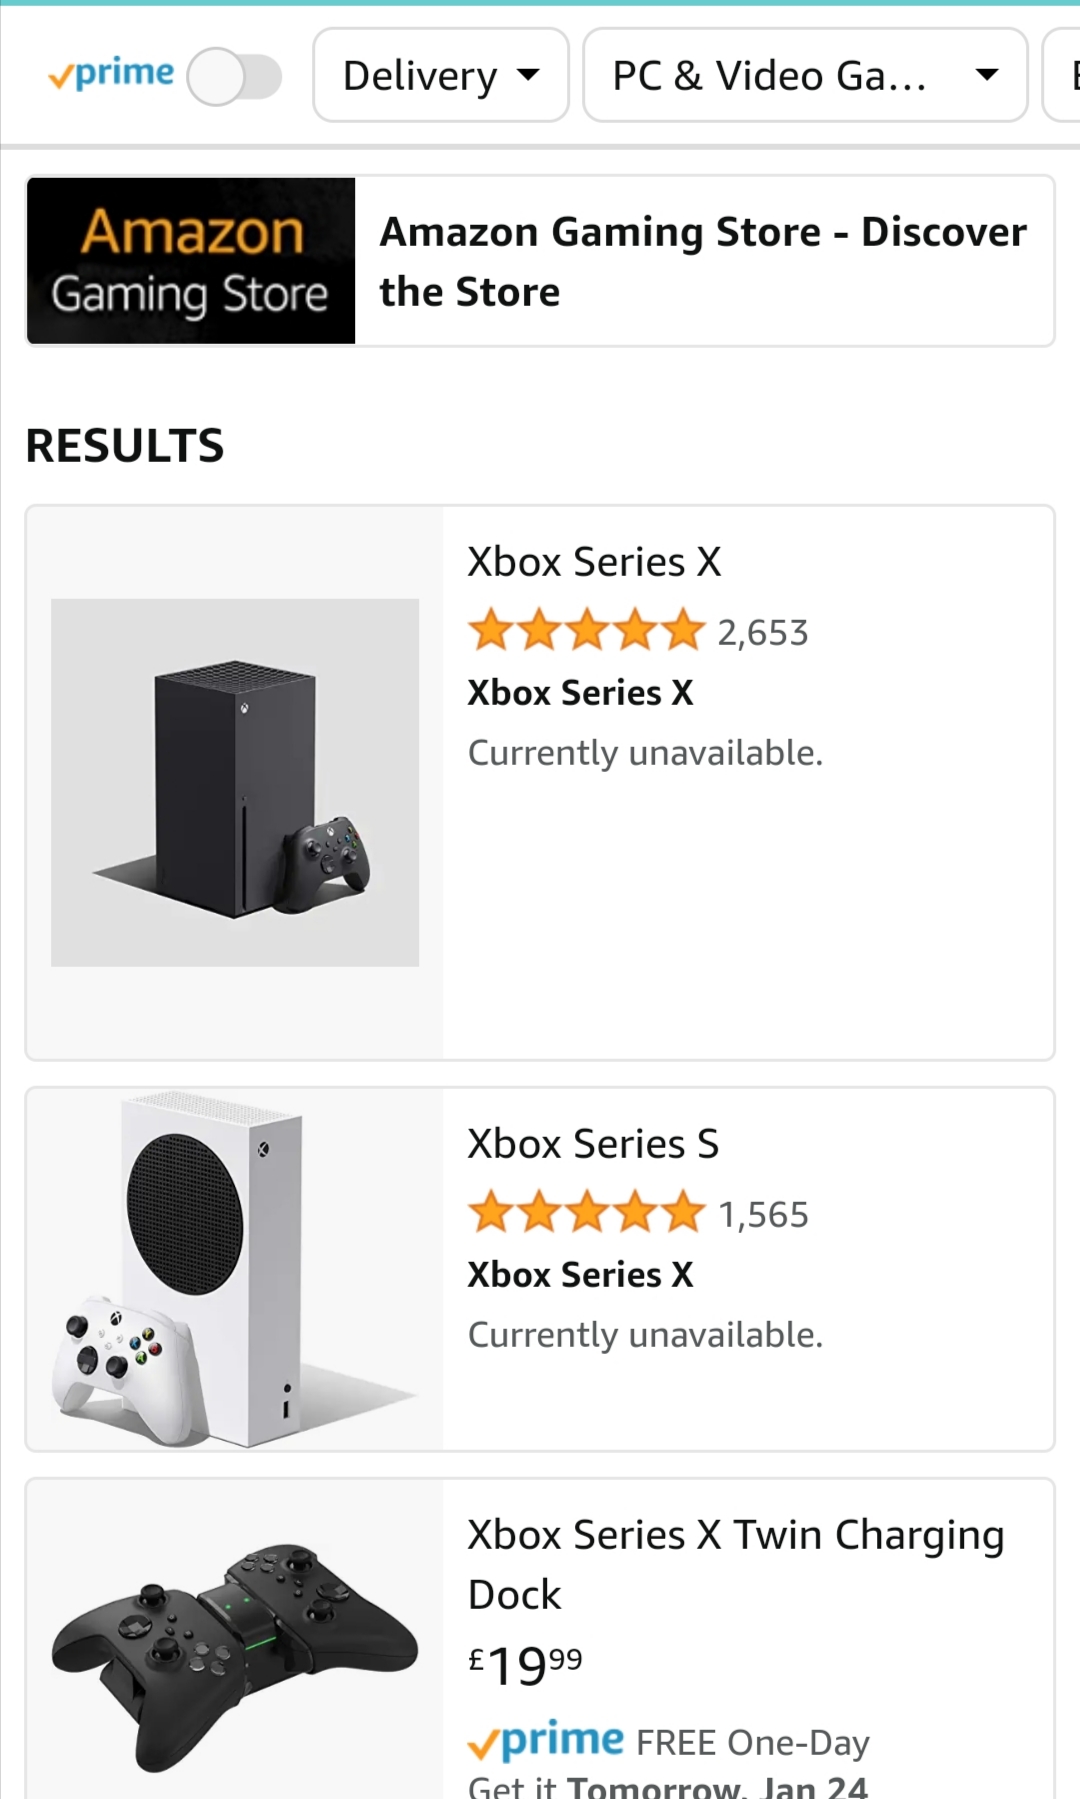Click the Xbox Series S star rating
Screen dimensions: 1080x1799
[x=586, y=1213]
